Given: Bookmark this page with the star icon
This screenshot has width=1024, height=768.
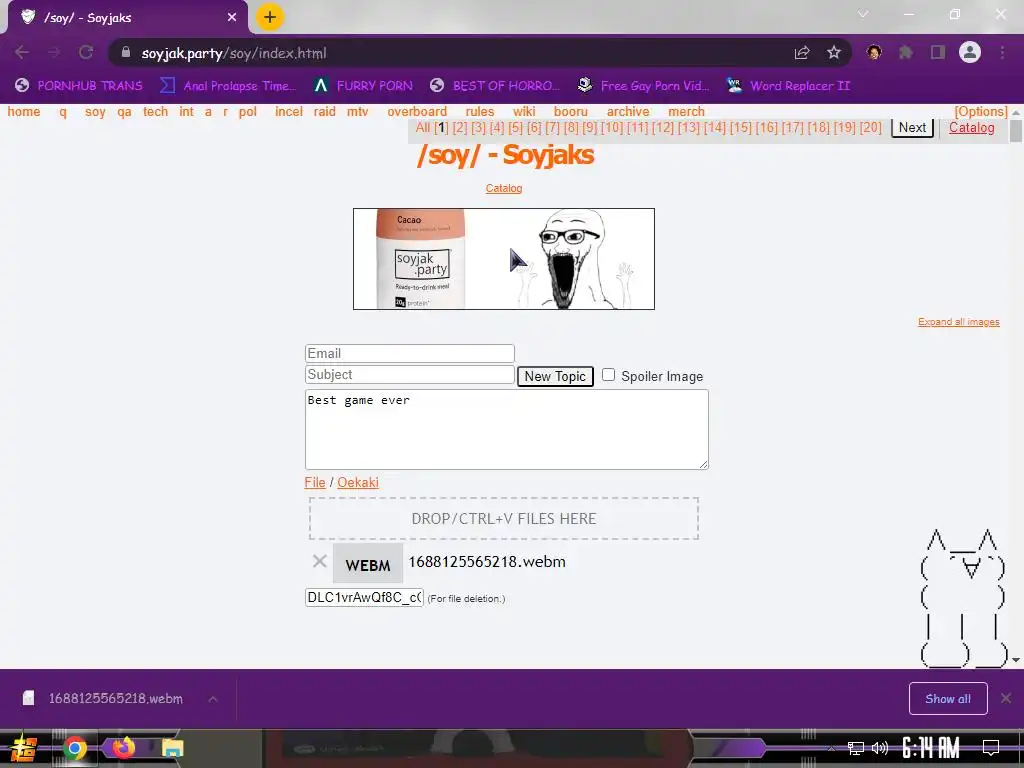Looking at the screenshot, I should click(834, 53).
